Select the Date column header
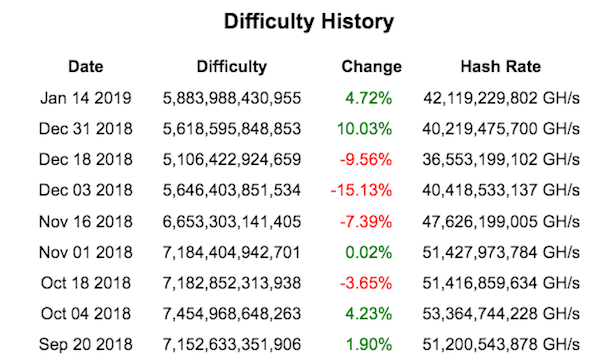 [x=86, y=67]
